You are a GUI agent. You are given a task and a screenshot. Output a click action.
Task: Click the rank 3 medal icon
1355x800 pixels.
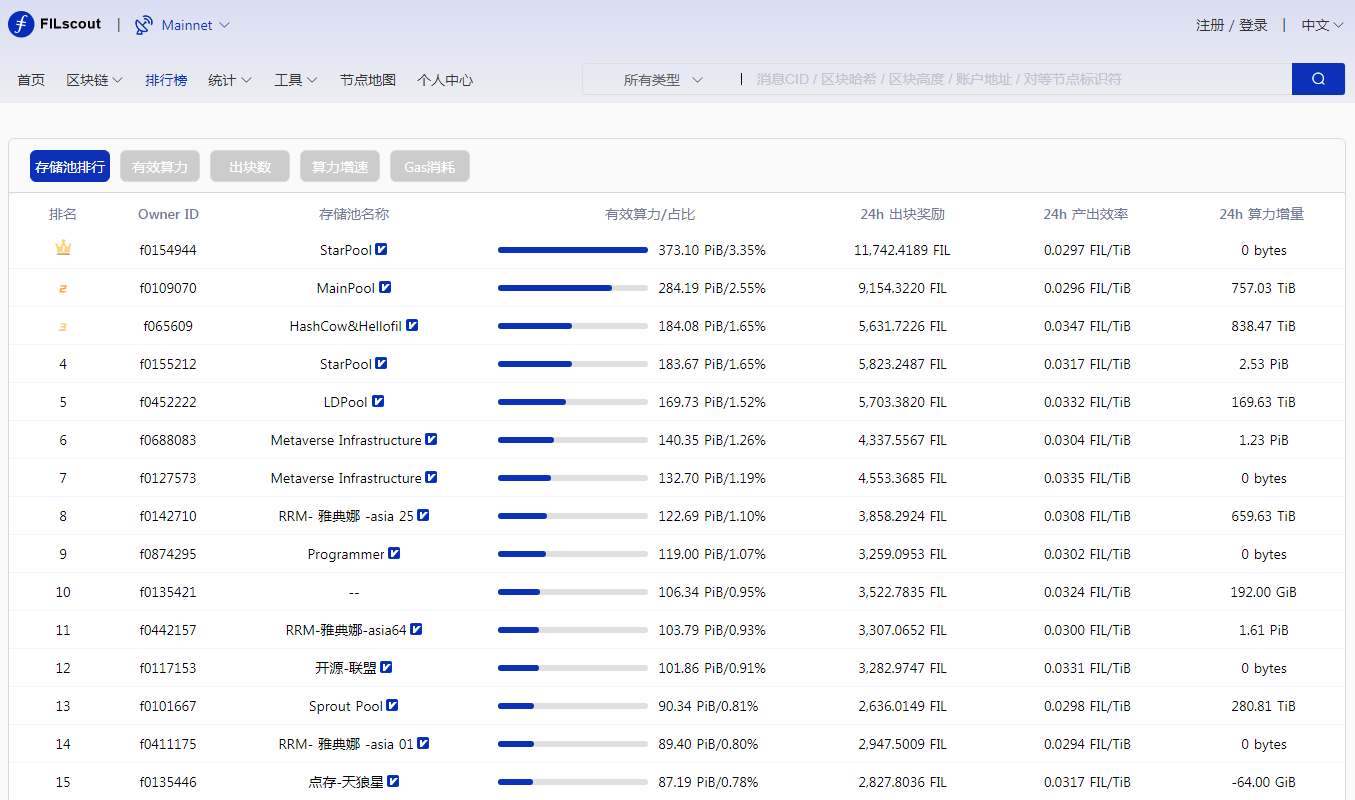63,326
